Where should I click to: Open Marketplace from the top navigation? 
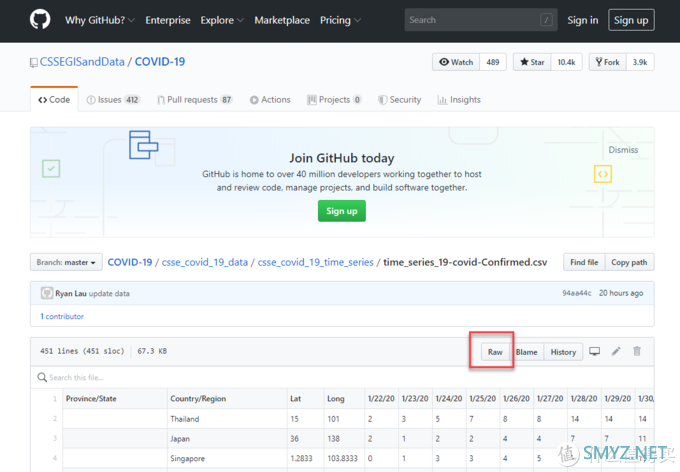[282, 20]
